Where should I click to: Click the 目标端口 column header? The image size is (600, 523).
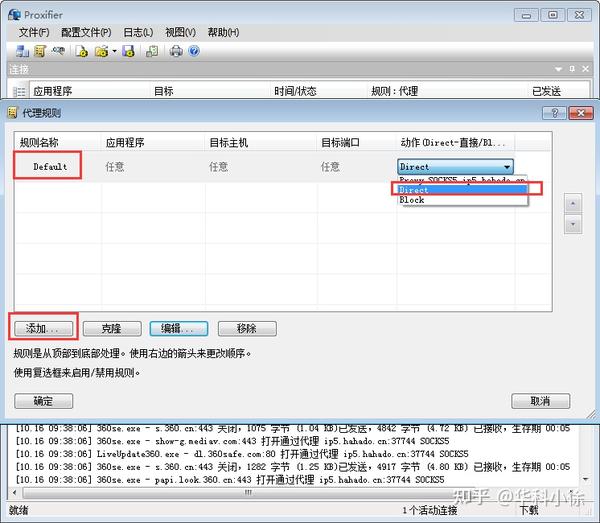(x=356, y=143)
